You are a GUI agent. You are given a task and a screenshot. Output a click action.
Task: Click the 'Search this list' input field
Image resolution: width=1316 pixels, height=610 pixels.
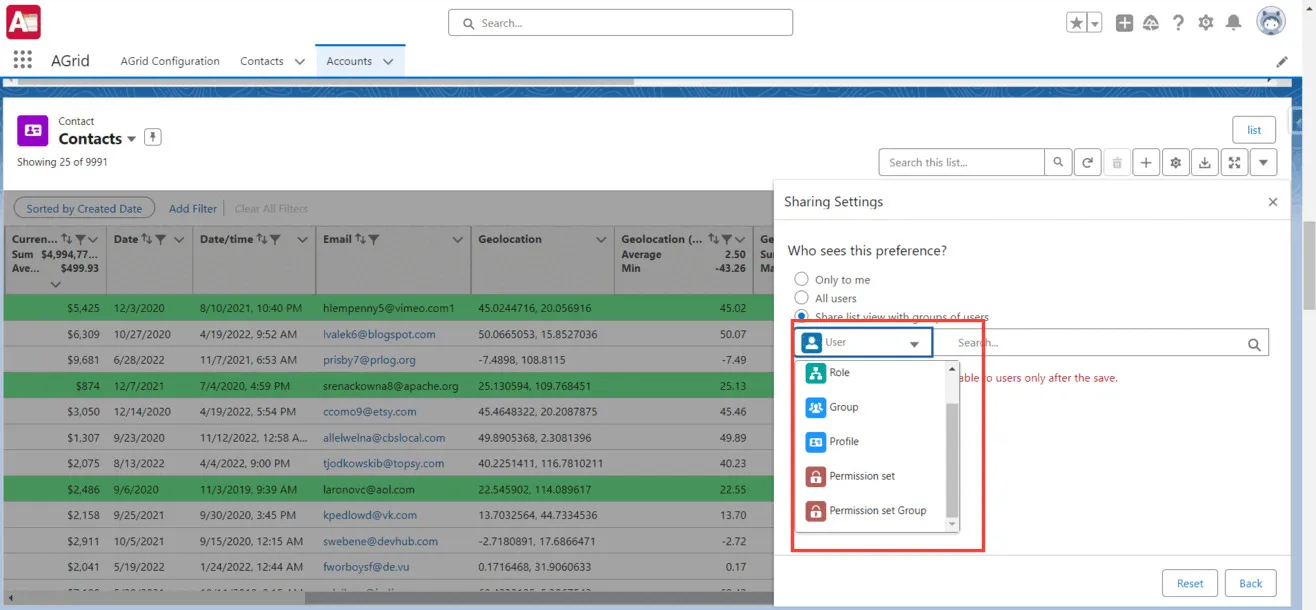coord(960,161)
